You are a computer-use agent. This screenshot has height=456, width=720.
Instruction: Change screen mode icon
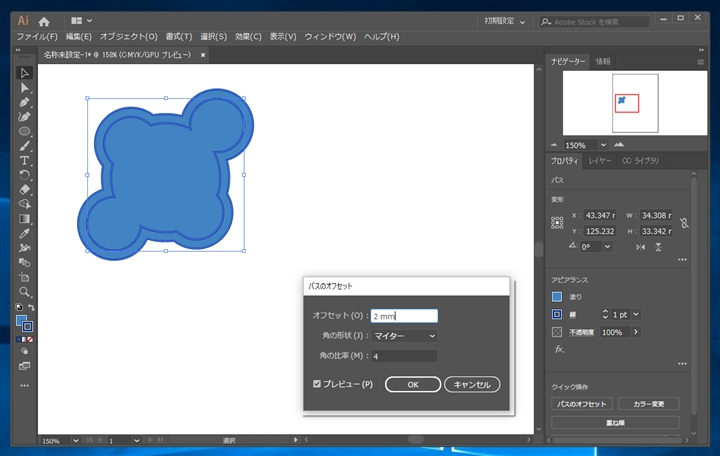pyautogui.click(x=24, y=366)
